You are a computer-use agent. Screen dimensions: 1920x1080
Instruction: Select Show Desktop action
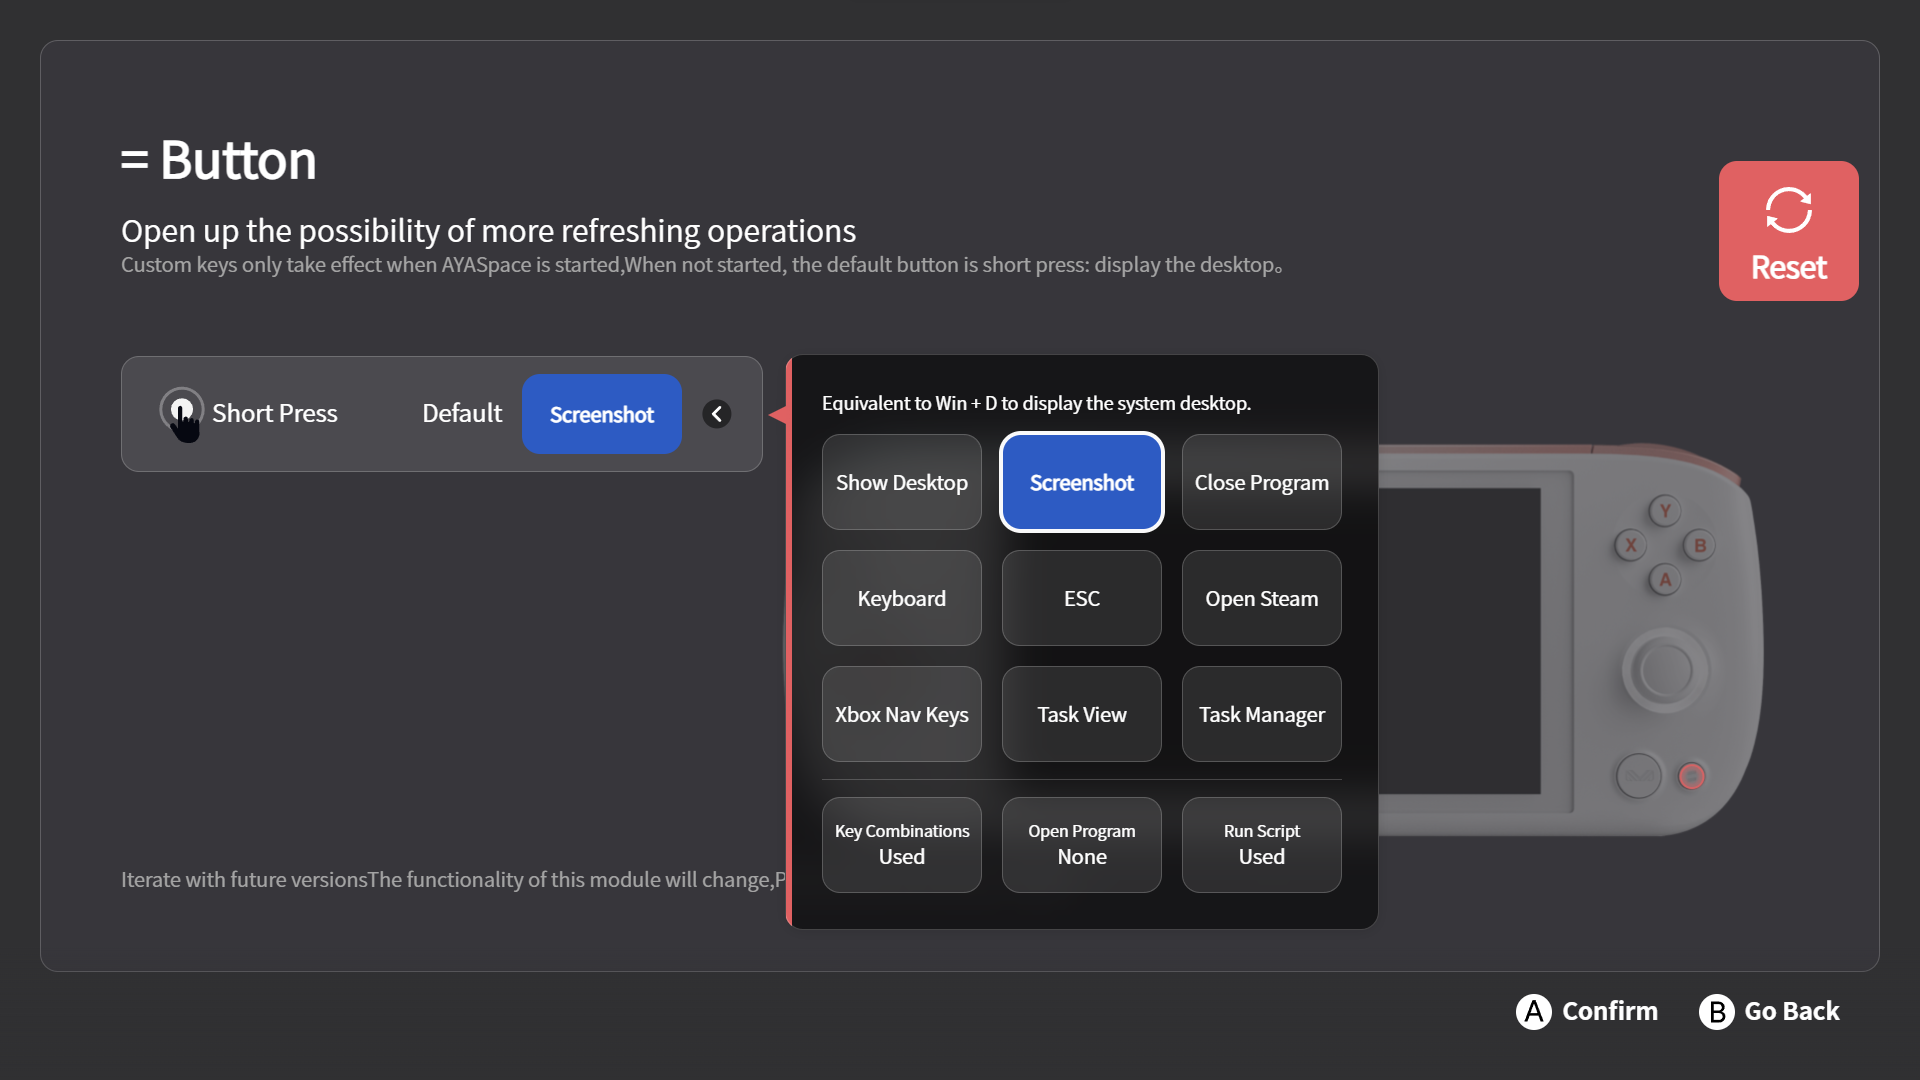[x=901, y=482]
